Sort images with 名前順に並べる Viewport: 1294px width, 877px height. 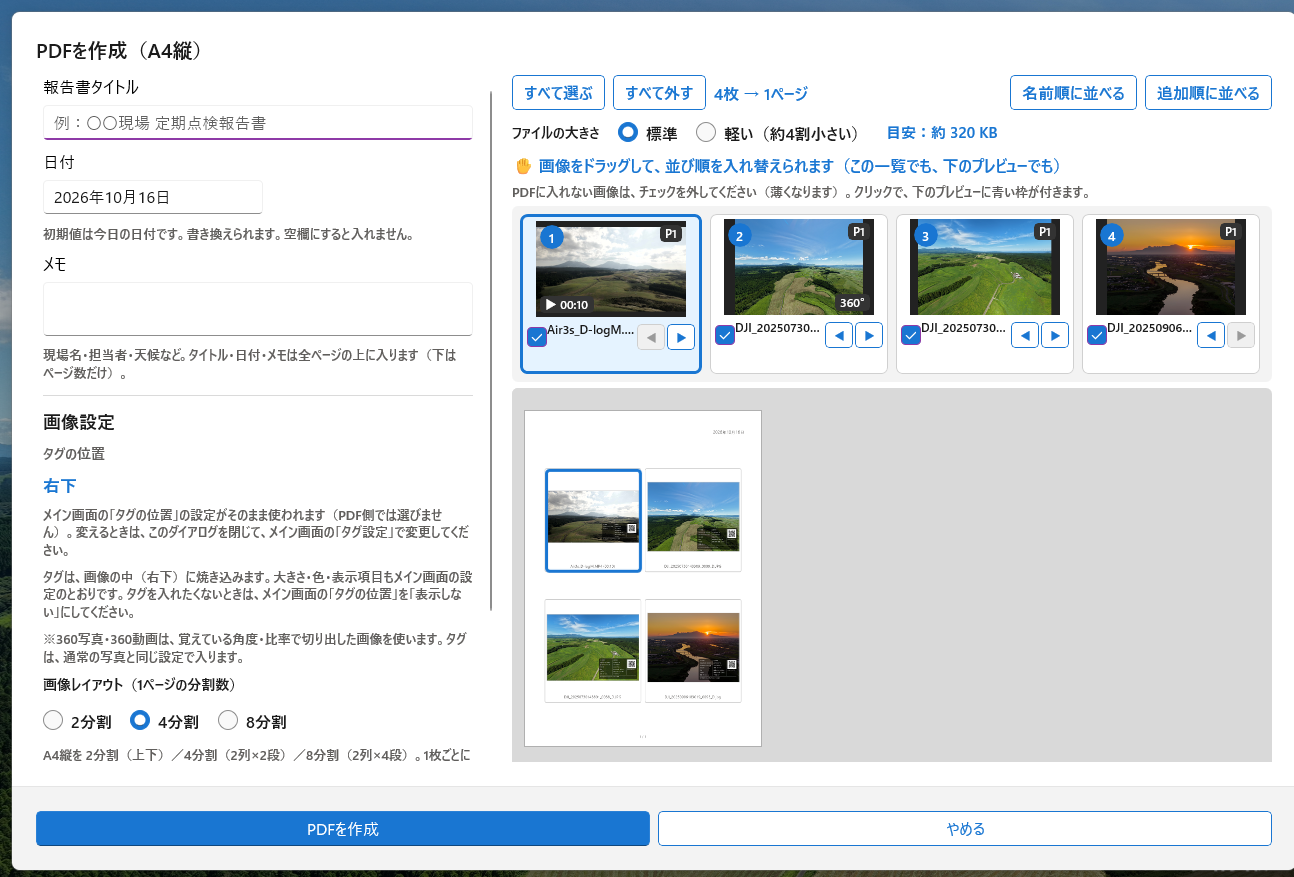(x=1074, y=93)
